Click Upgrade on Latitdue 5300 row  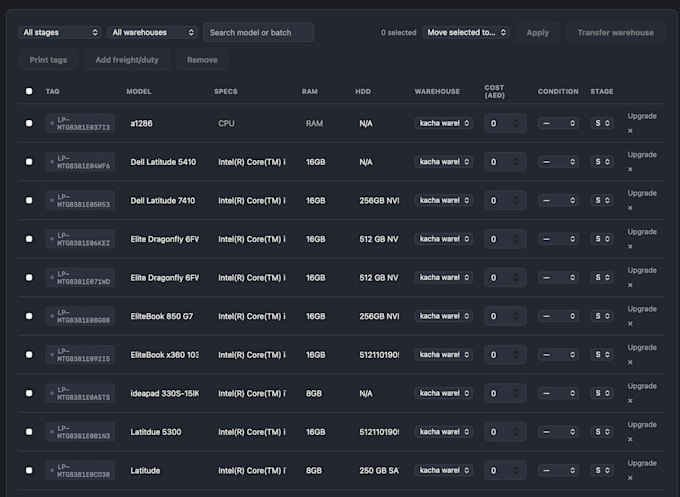(x=642, y=425)
